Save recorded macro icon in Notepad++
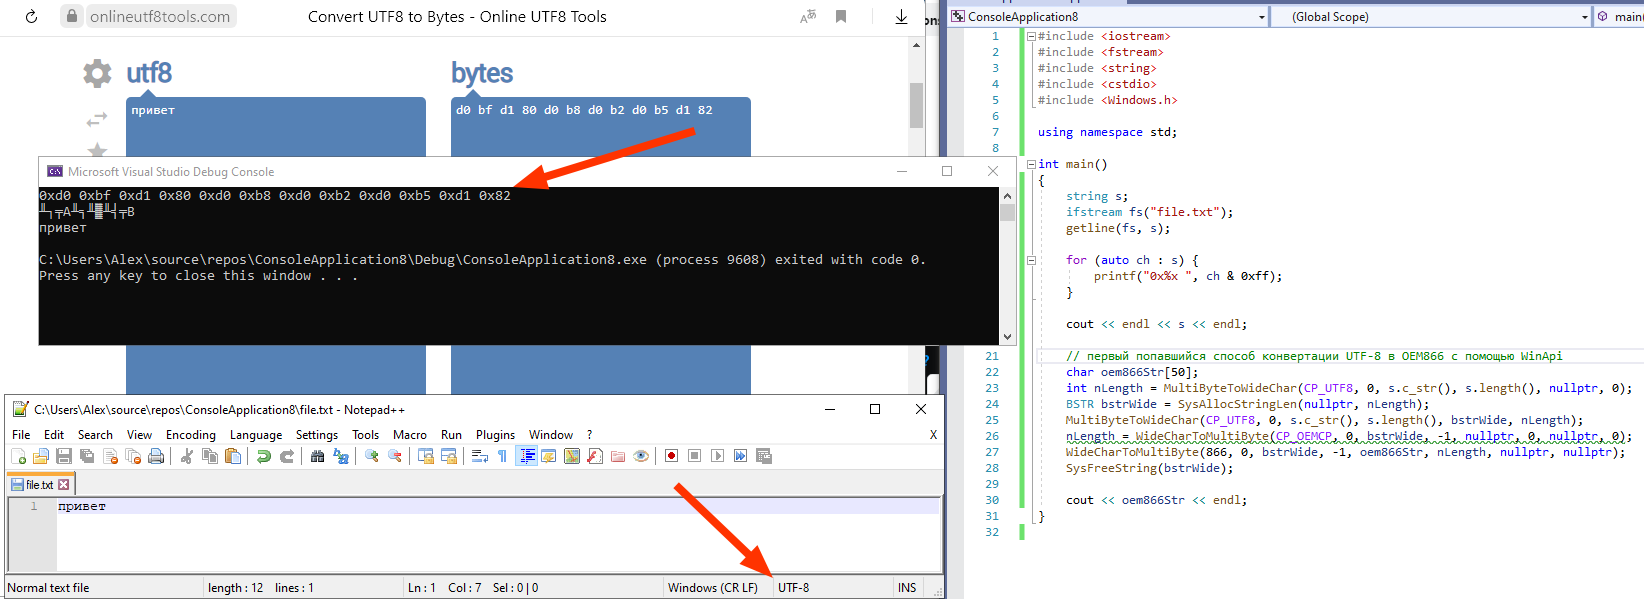The width and height of the screenshot is (1644, 599). (764, 456)
